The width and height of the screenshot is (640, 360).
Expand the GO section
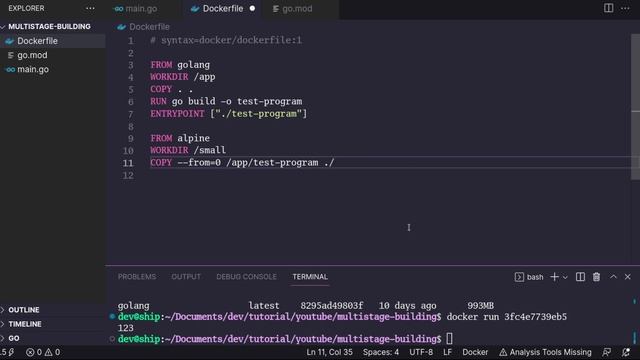click(13, 338)
